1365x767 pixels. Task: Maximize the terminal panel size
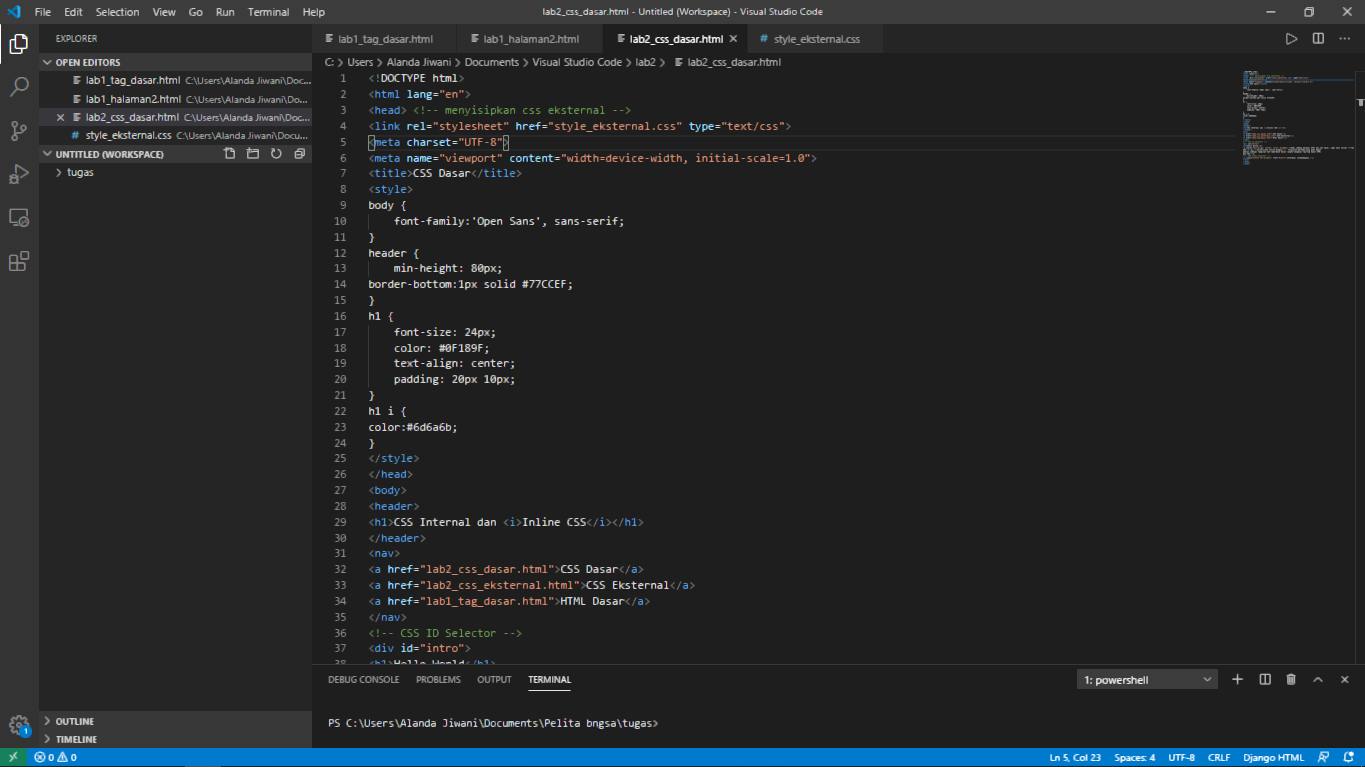click(x=1318, y=679)
